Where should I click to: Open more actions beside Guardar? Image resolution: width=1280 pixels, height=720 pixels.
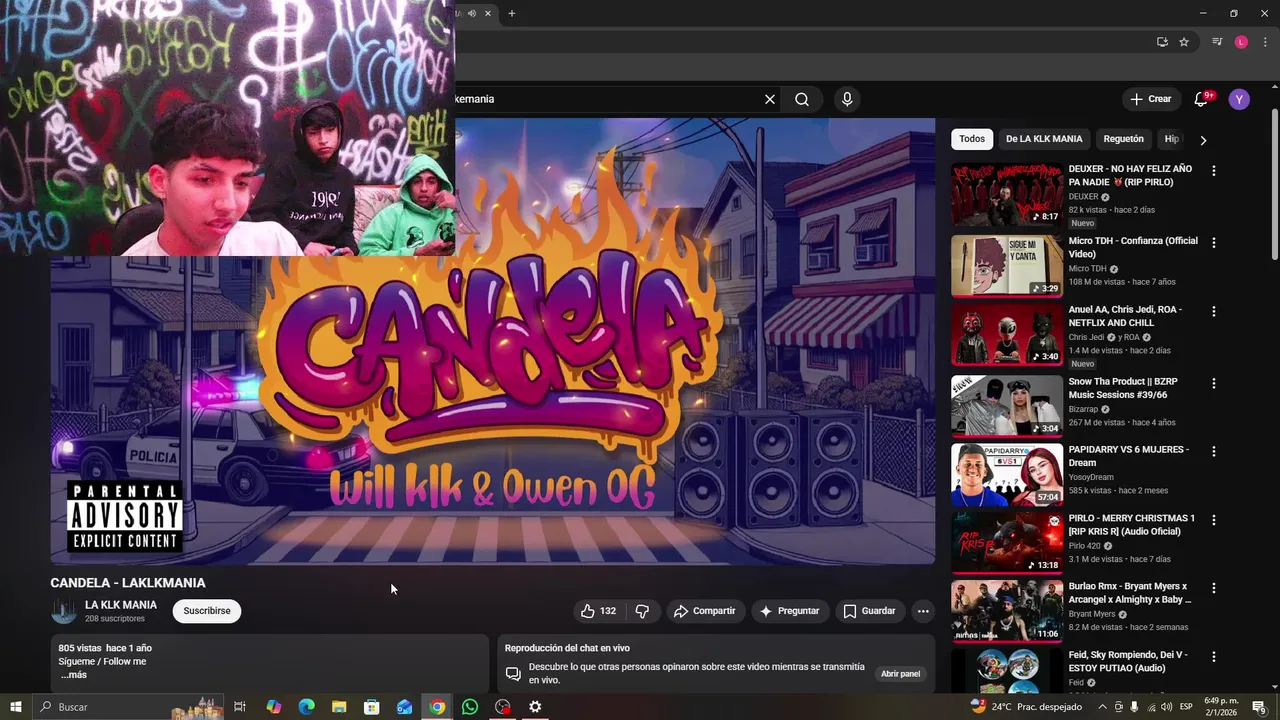click(x=923, y=611)
